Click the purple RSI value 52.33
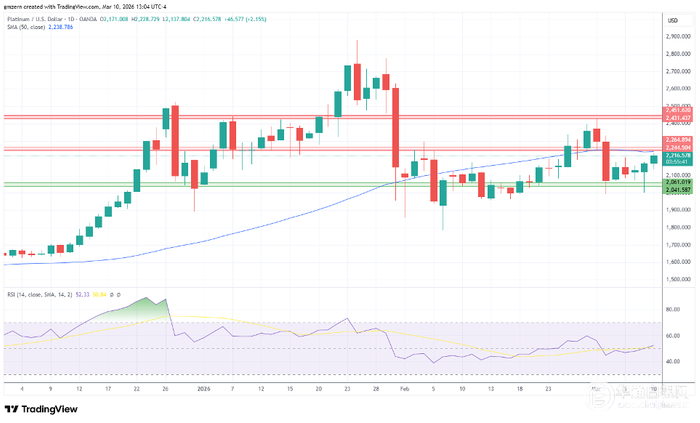The height and width of the screenshot is (423, 700). [82, 295]
